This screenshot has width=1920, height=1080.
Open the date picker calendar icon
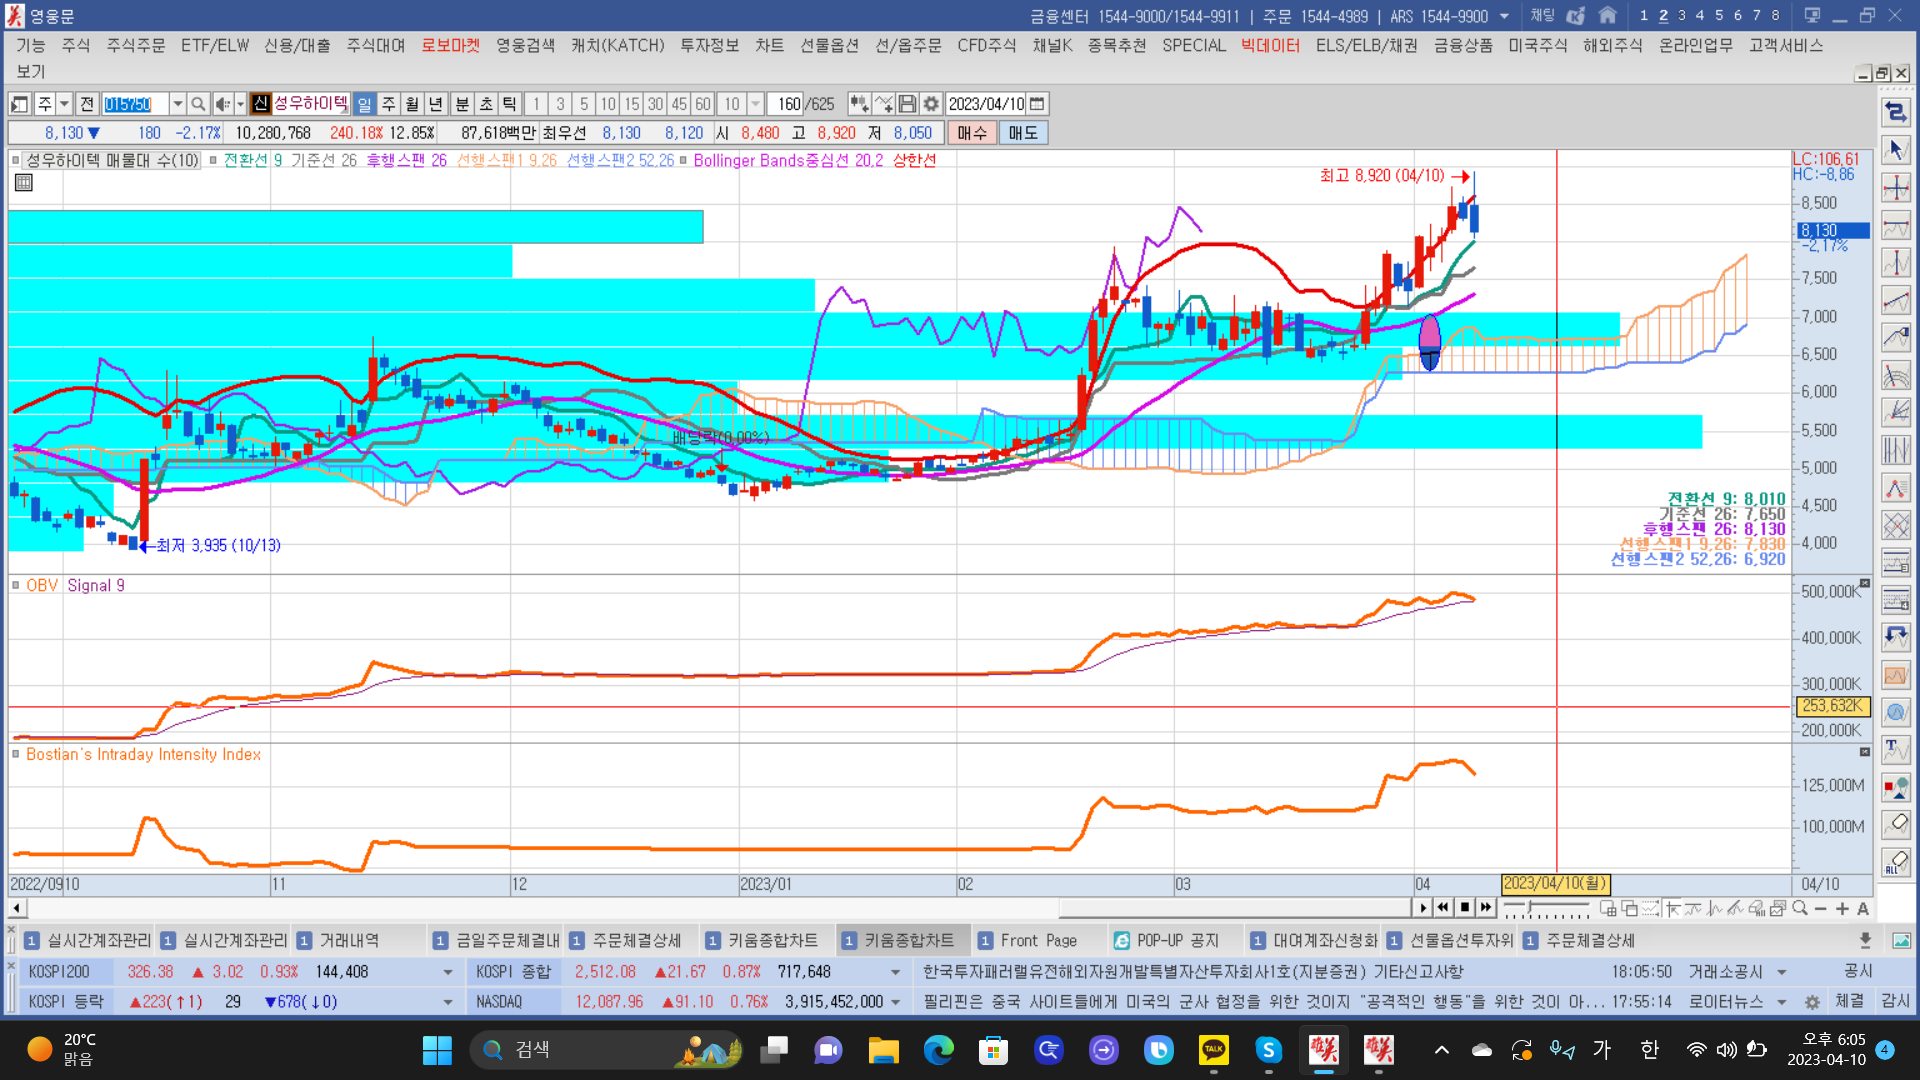click(1037, 104)
